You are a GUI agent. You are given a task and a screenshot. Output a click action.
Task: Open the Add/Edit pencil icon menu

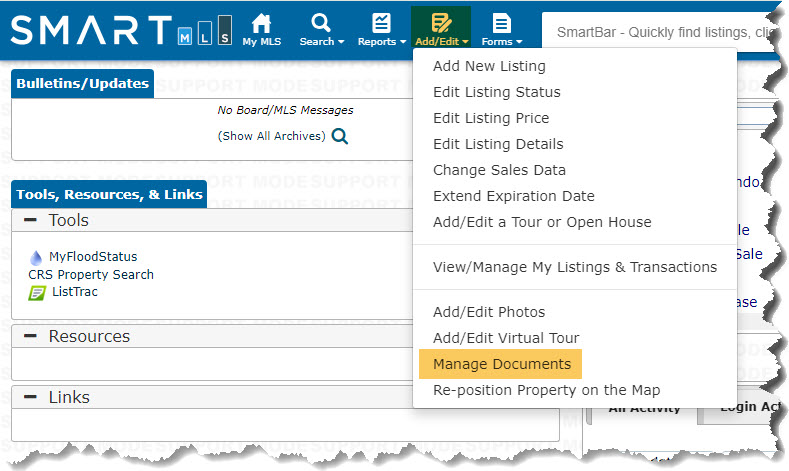pos(441,23)
